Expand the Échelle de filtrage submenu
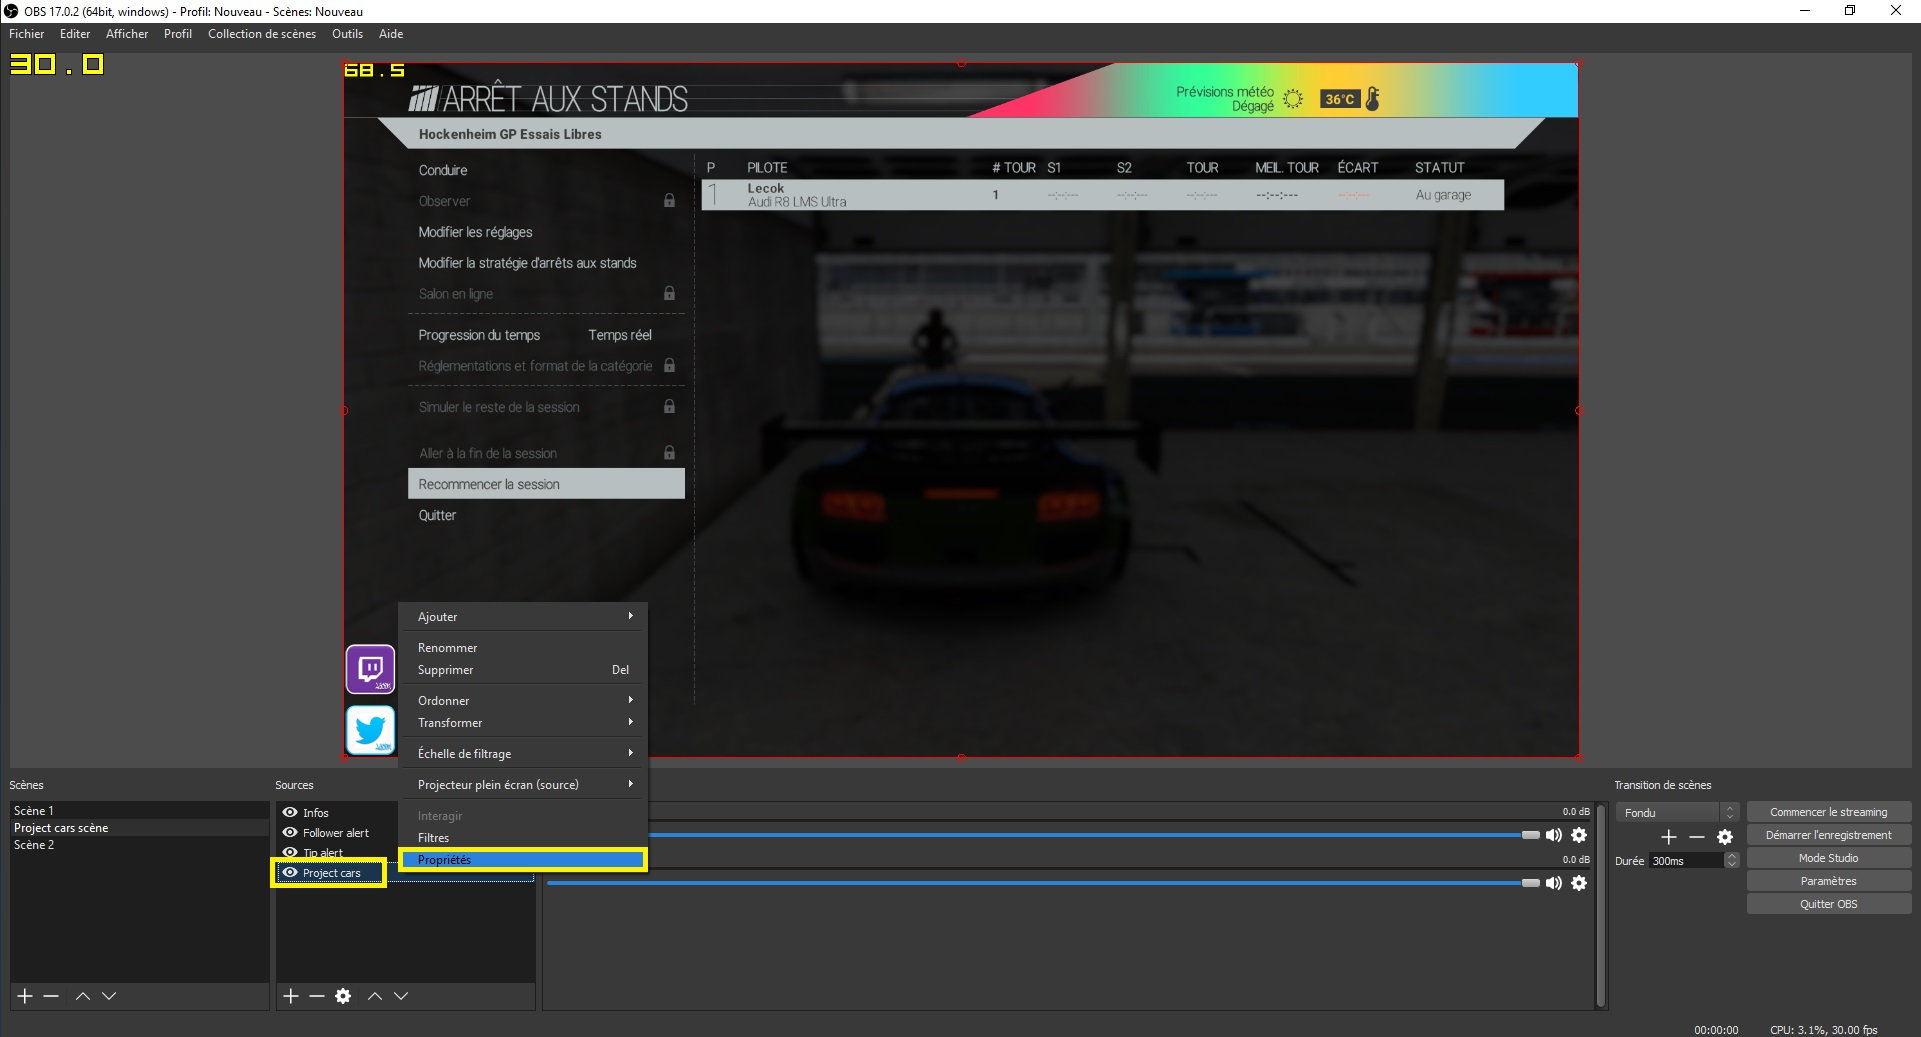1921x1037 pixels. point(523,754)
